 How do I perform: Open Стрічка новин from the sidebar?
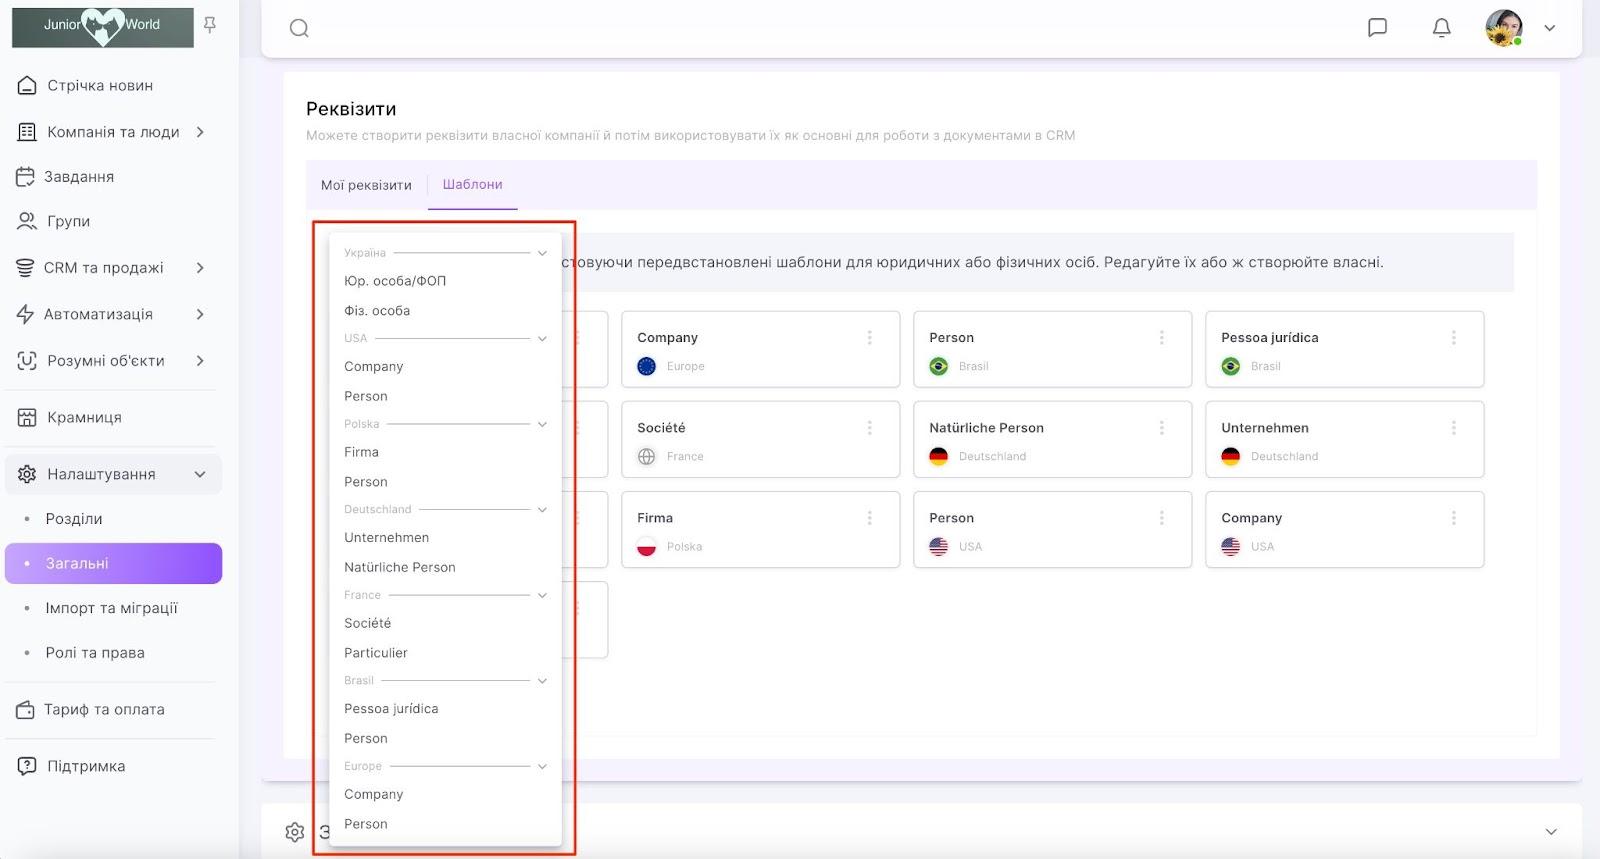[100, 86]
